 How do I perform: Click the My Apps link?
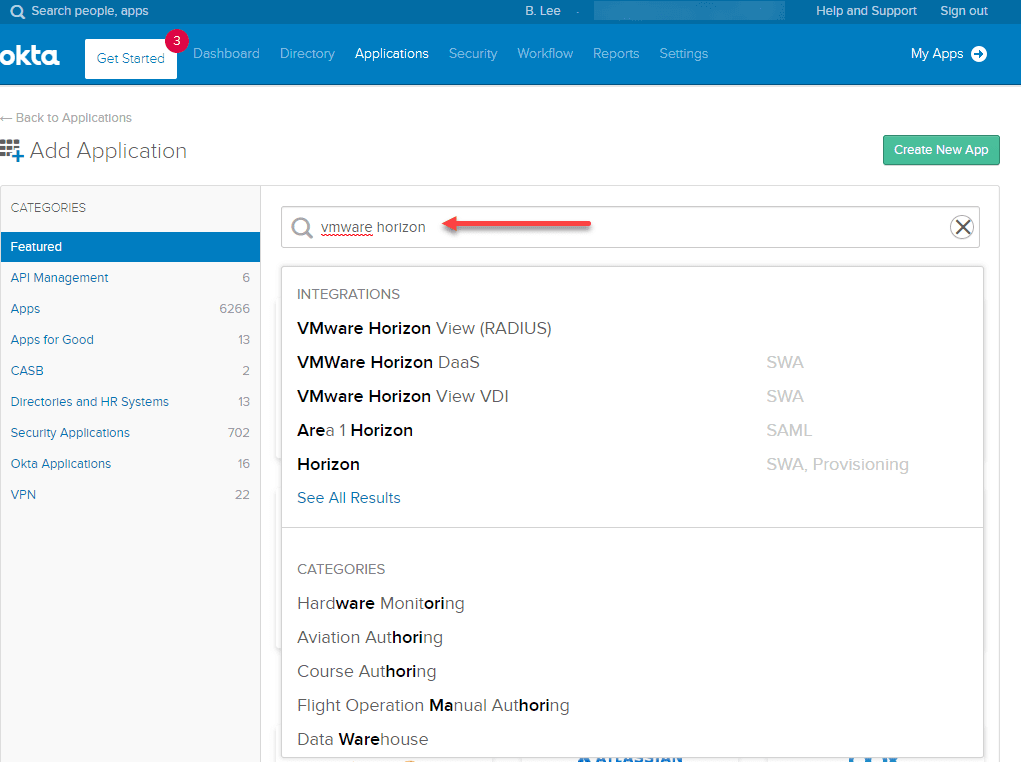[936, 54]
